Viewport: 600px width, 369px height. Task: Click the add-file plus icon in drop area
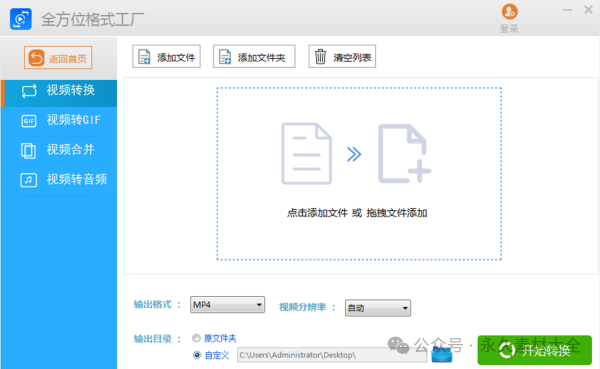404,153
